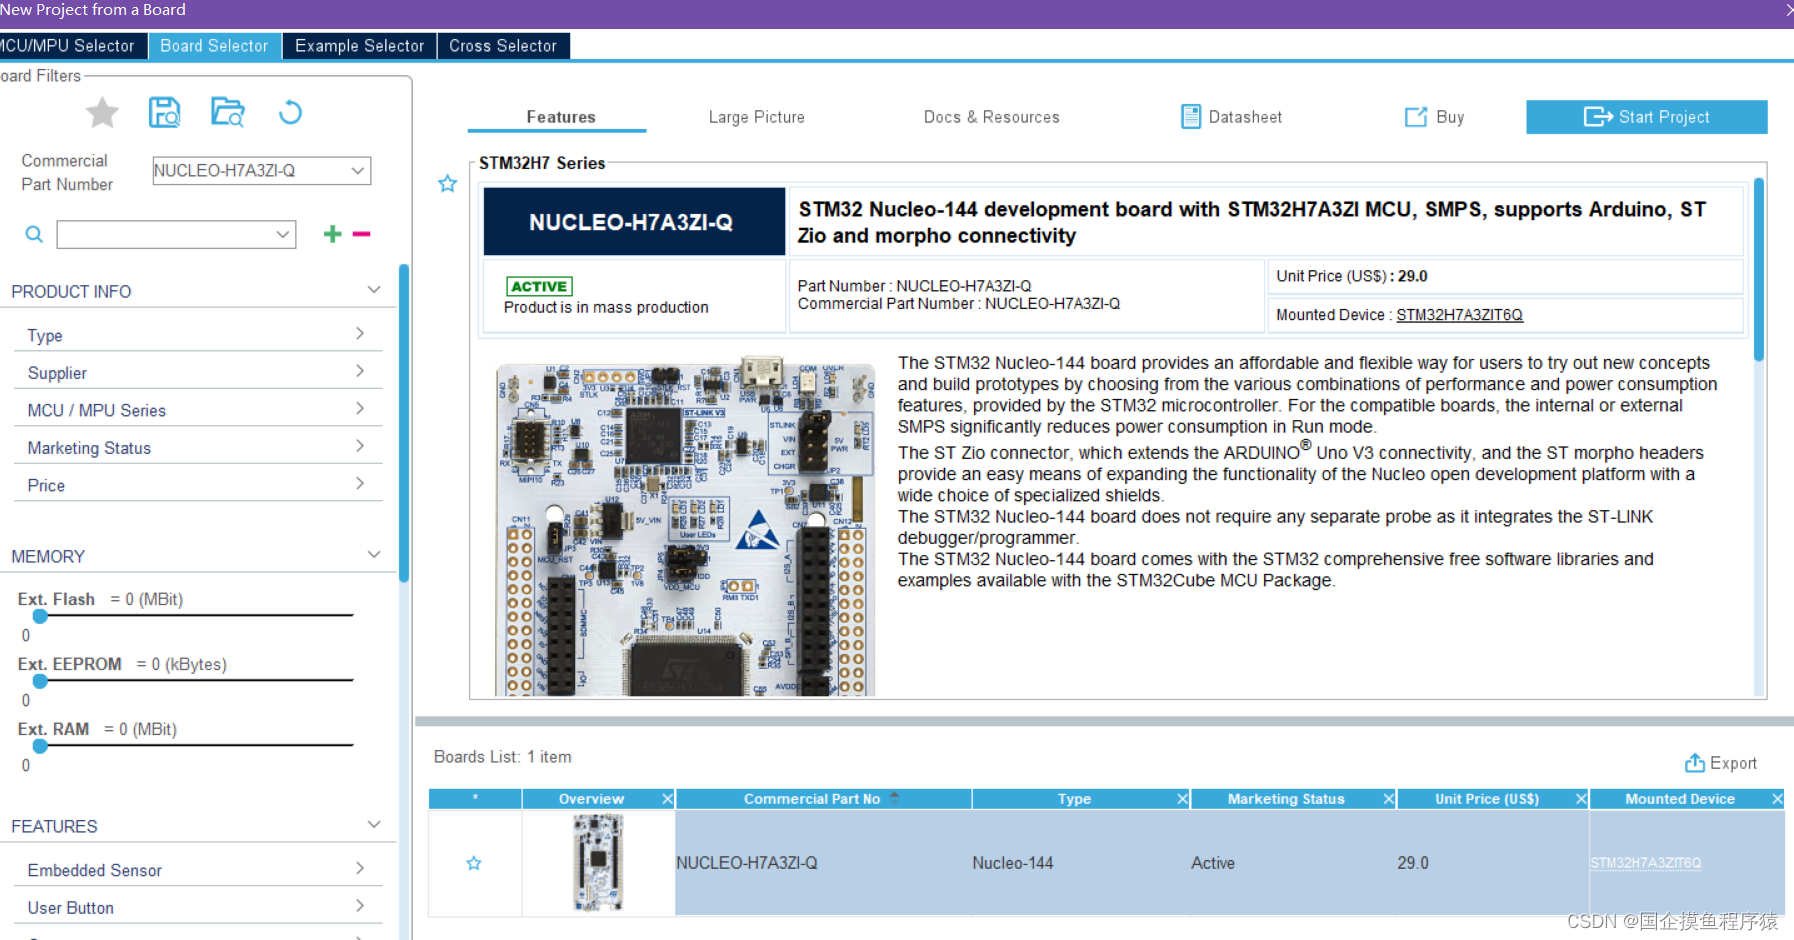The width and height of the screenshot is (1794, 940).
Task: Open the Large Picture tab
Action: tap(756, 117)
